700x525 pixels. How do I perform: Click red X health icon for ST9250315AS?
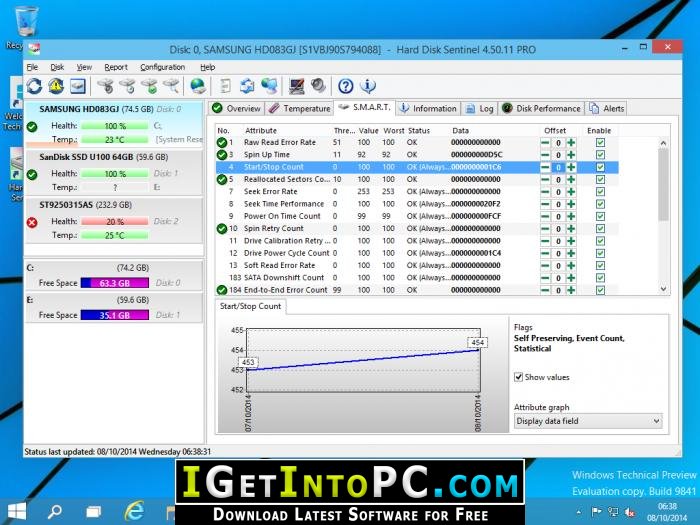[x=32, y=222]
